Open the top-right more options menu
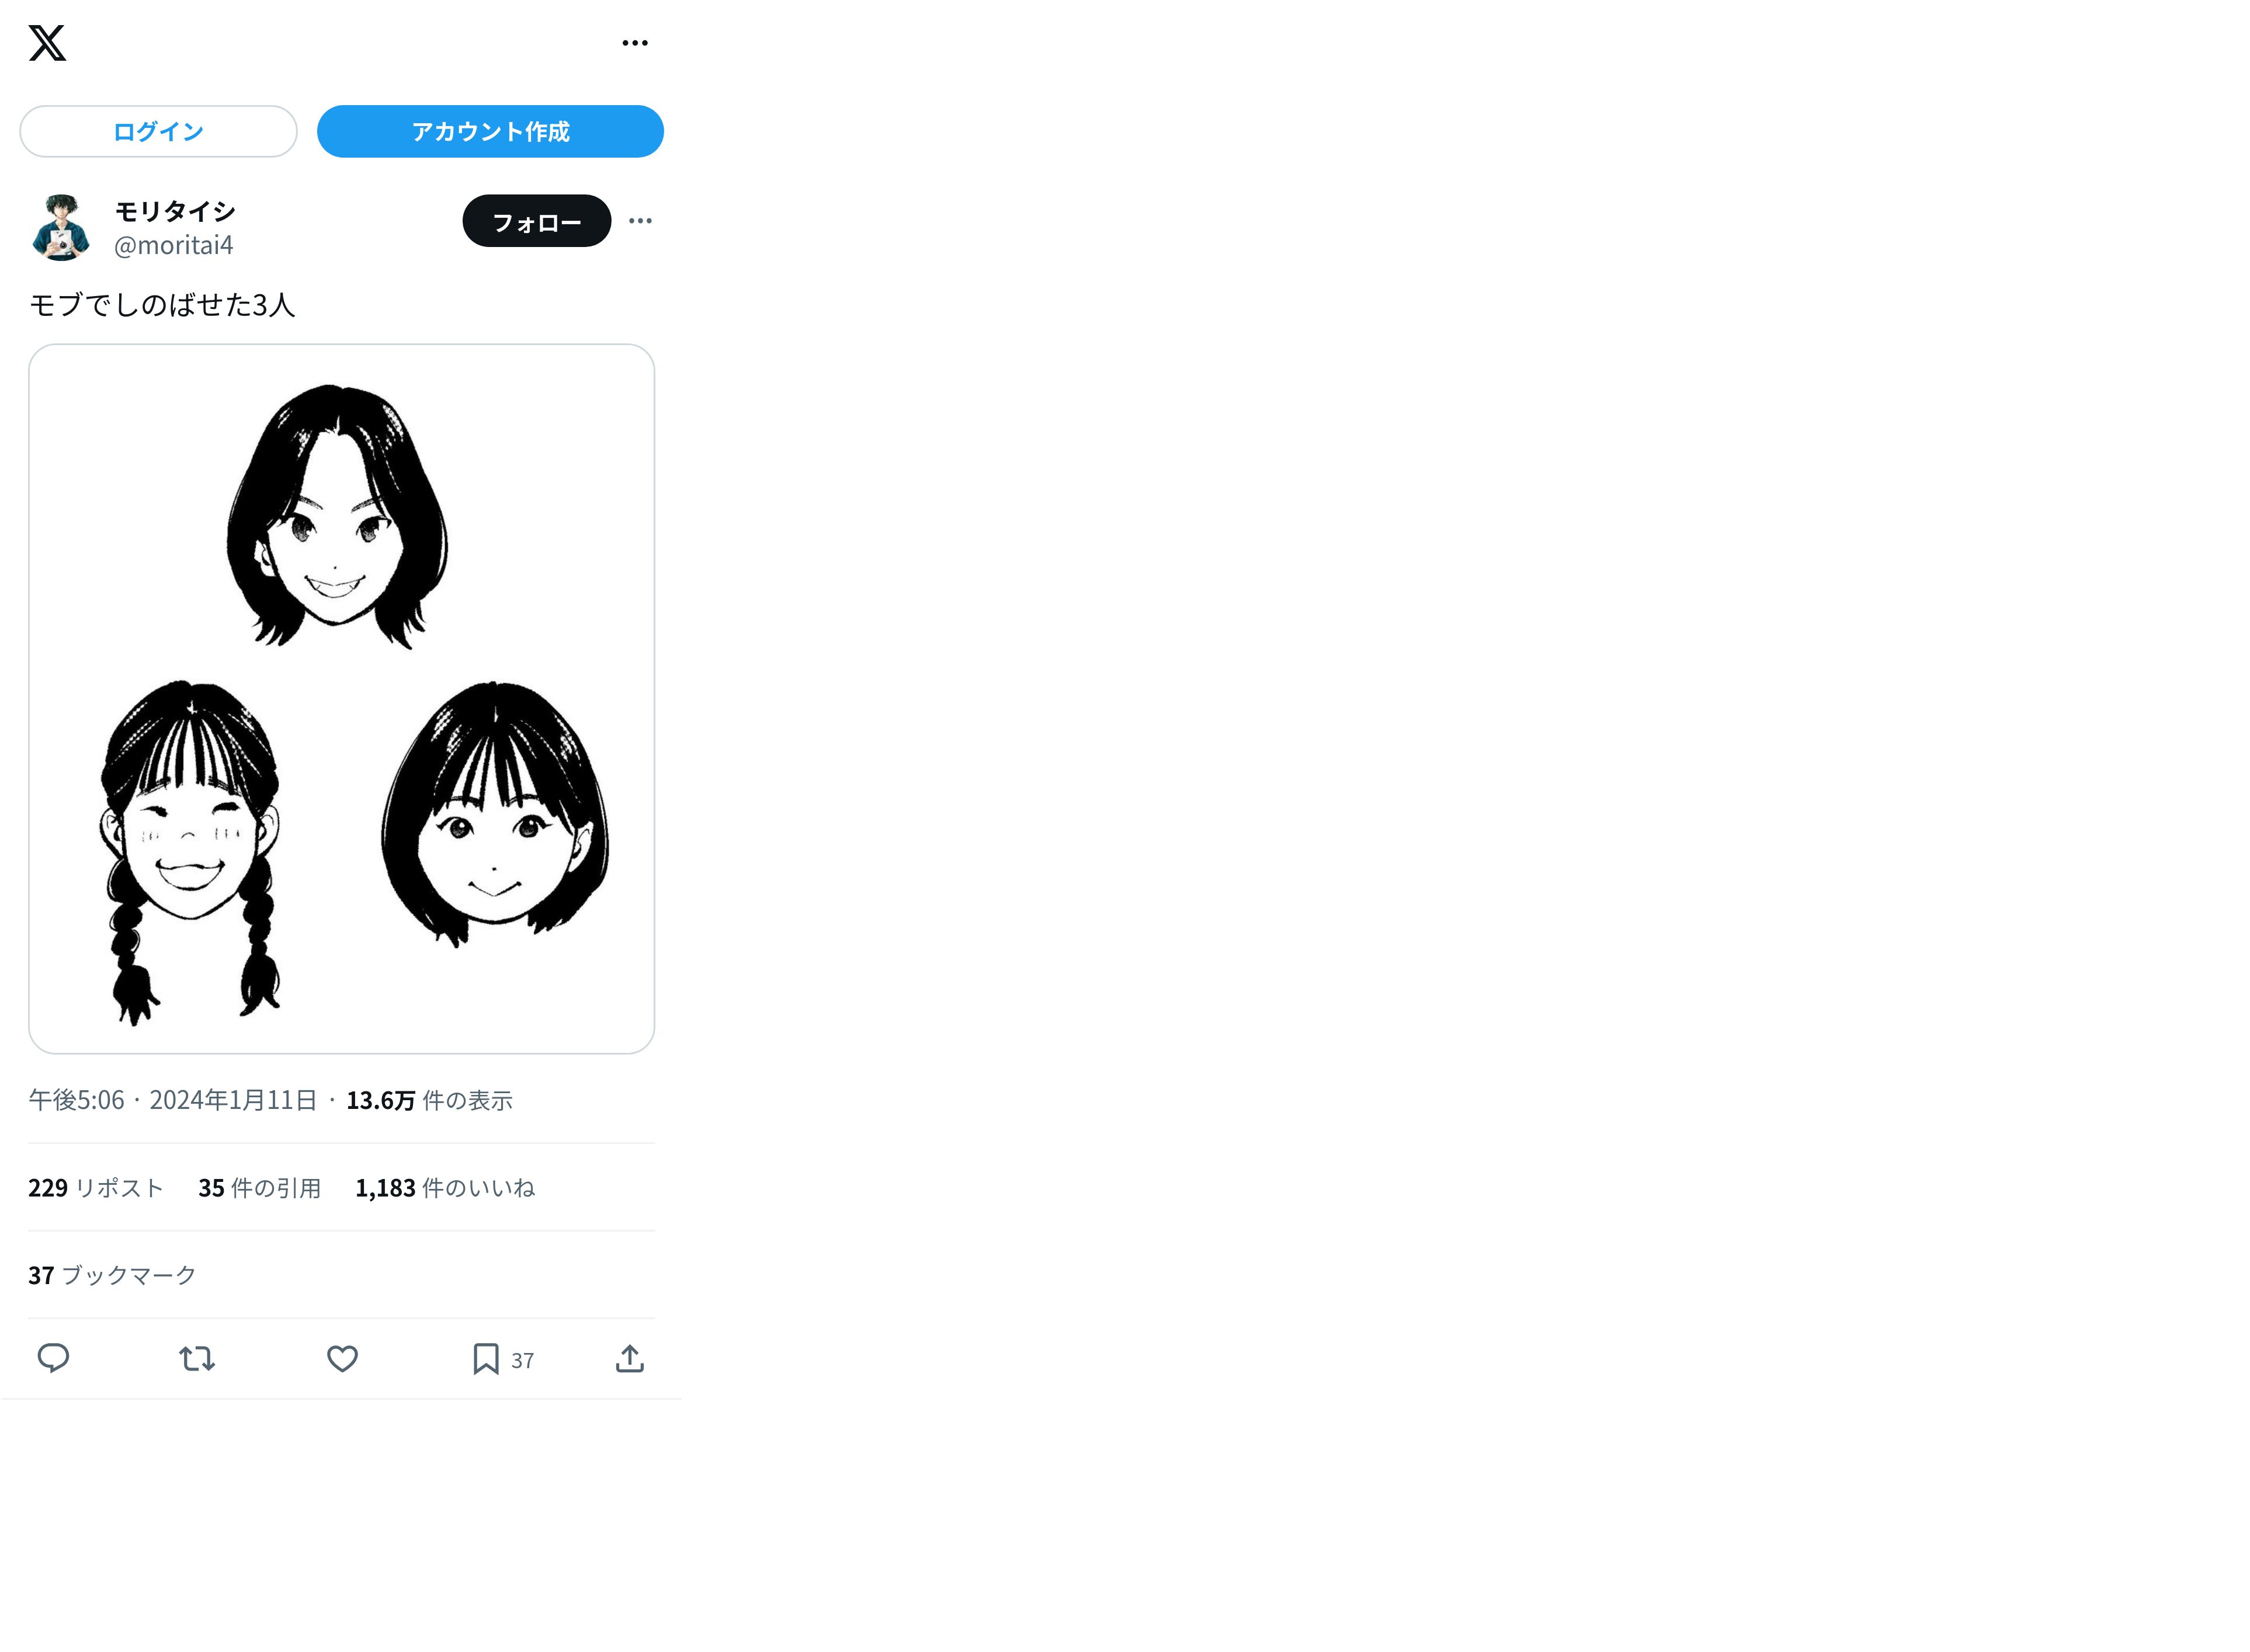The width and height of the screenshot is (2250, 1652). [x=635, y=43]
